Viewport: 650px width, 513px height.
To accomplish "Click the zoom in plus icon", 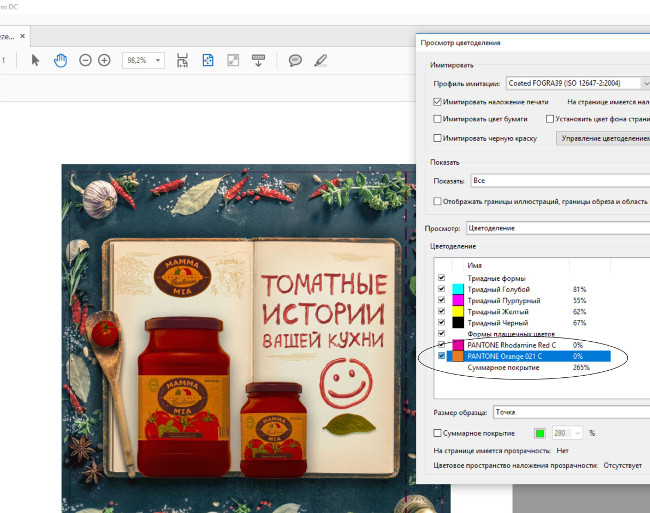I will [104, 61].
